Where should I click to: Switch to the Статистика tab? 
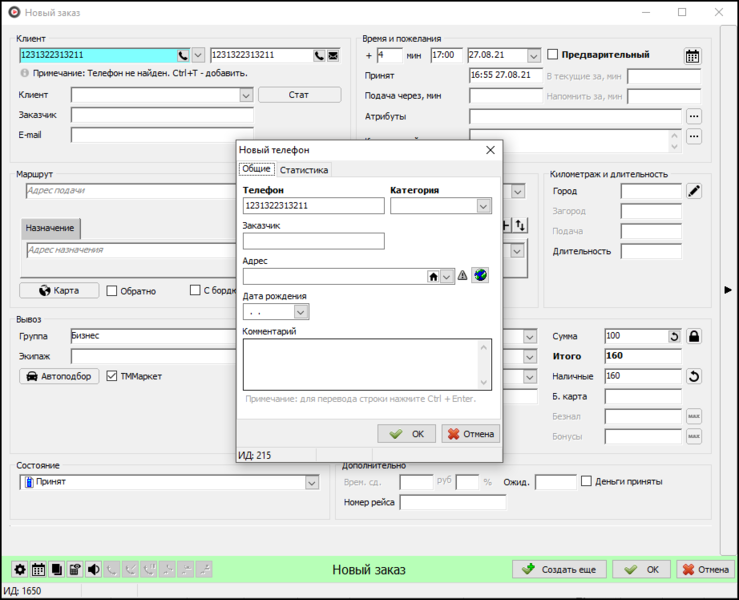pos(303,170)
